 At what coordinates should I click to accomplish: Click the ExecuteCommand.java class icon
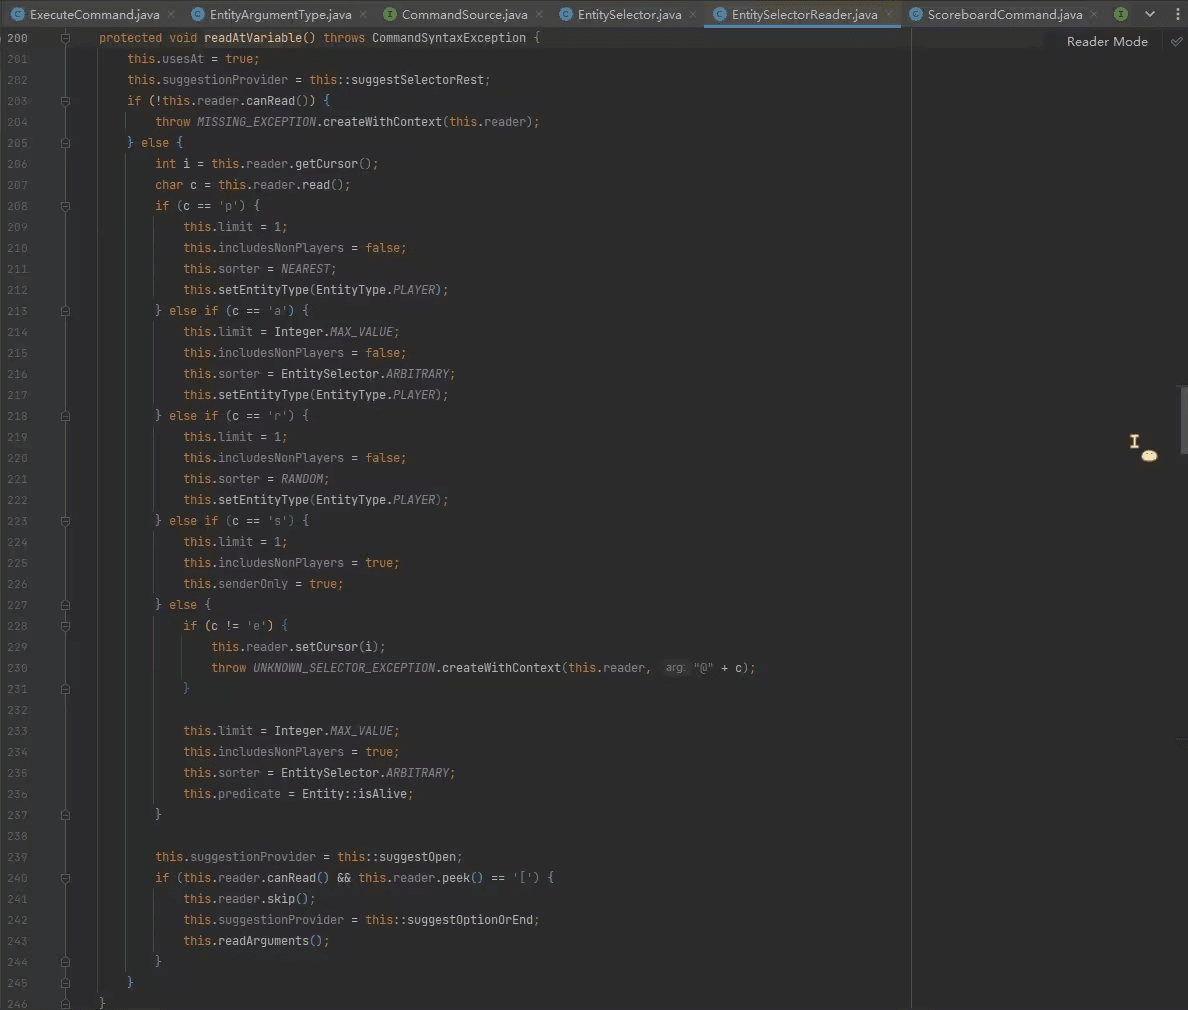[17, 14]
